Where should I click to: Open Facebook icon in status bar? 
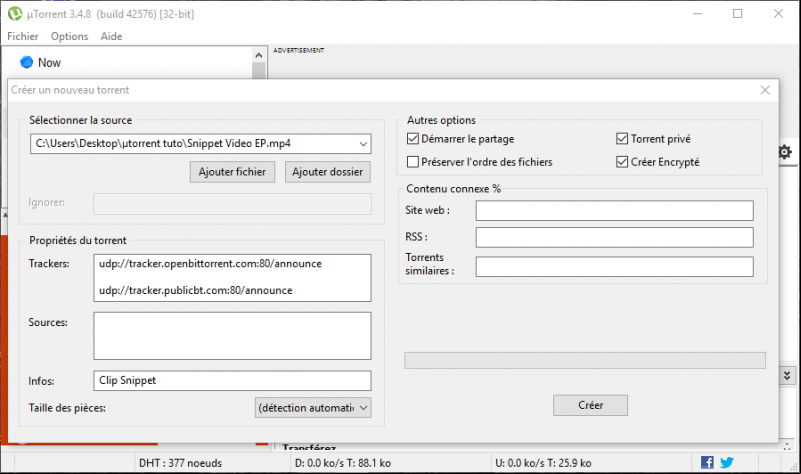click(707, 462)
